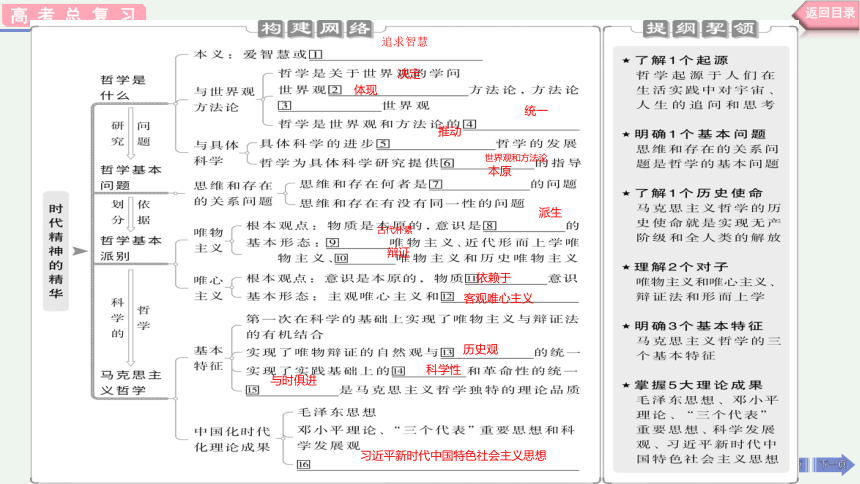Click the 时代精神的精华 root box
Screen dimensions: 860x484
click(56, 251)
